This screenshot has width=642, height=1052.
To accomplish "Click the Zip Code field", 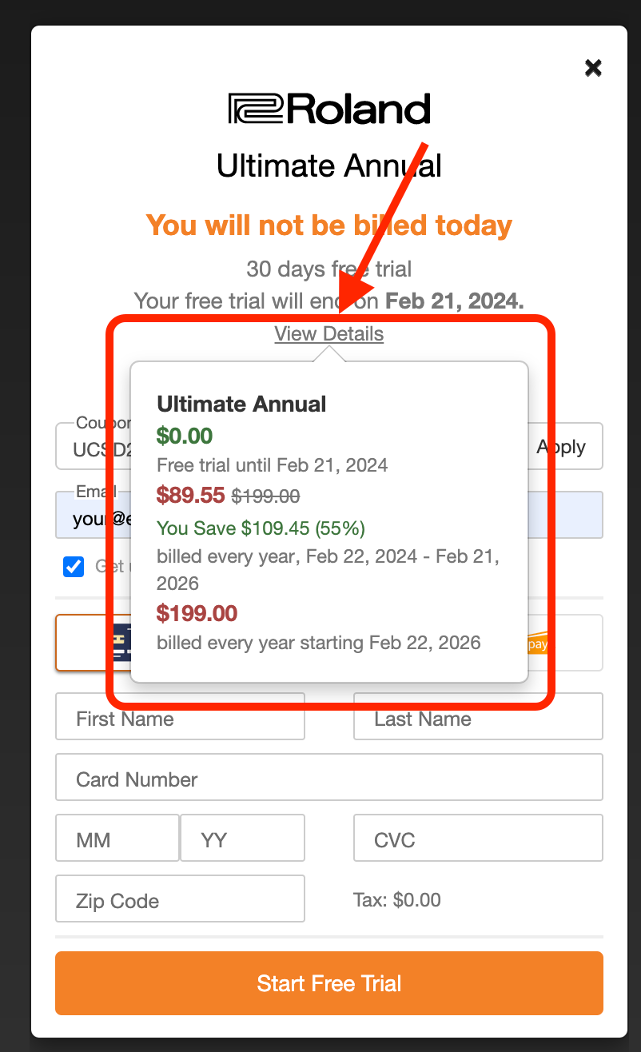I will (x=180, y=899).
